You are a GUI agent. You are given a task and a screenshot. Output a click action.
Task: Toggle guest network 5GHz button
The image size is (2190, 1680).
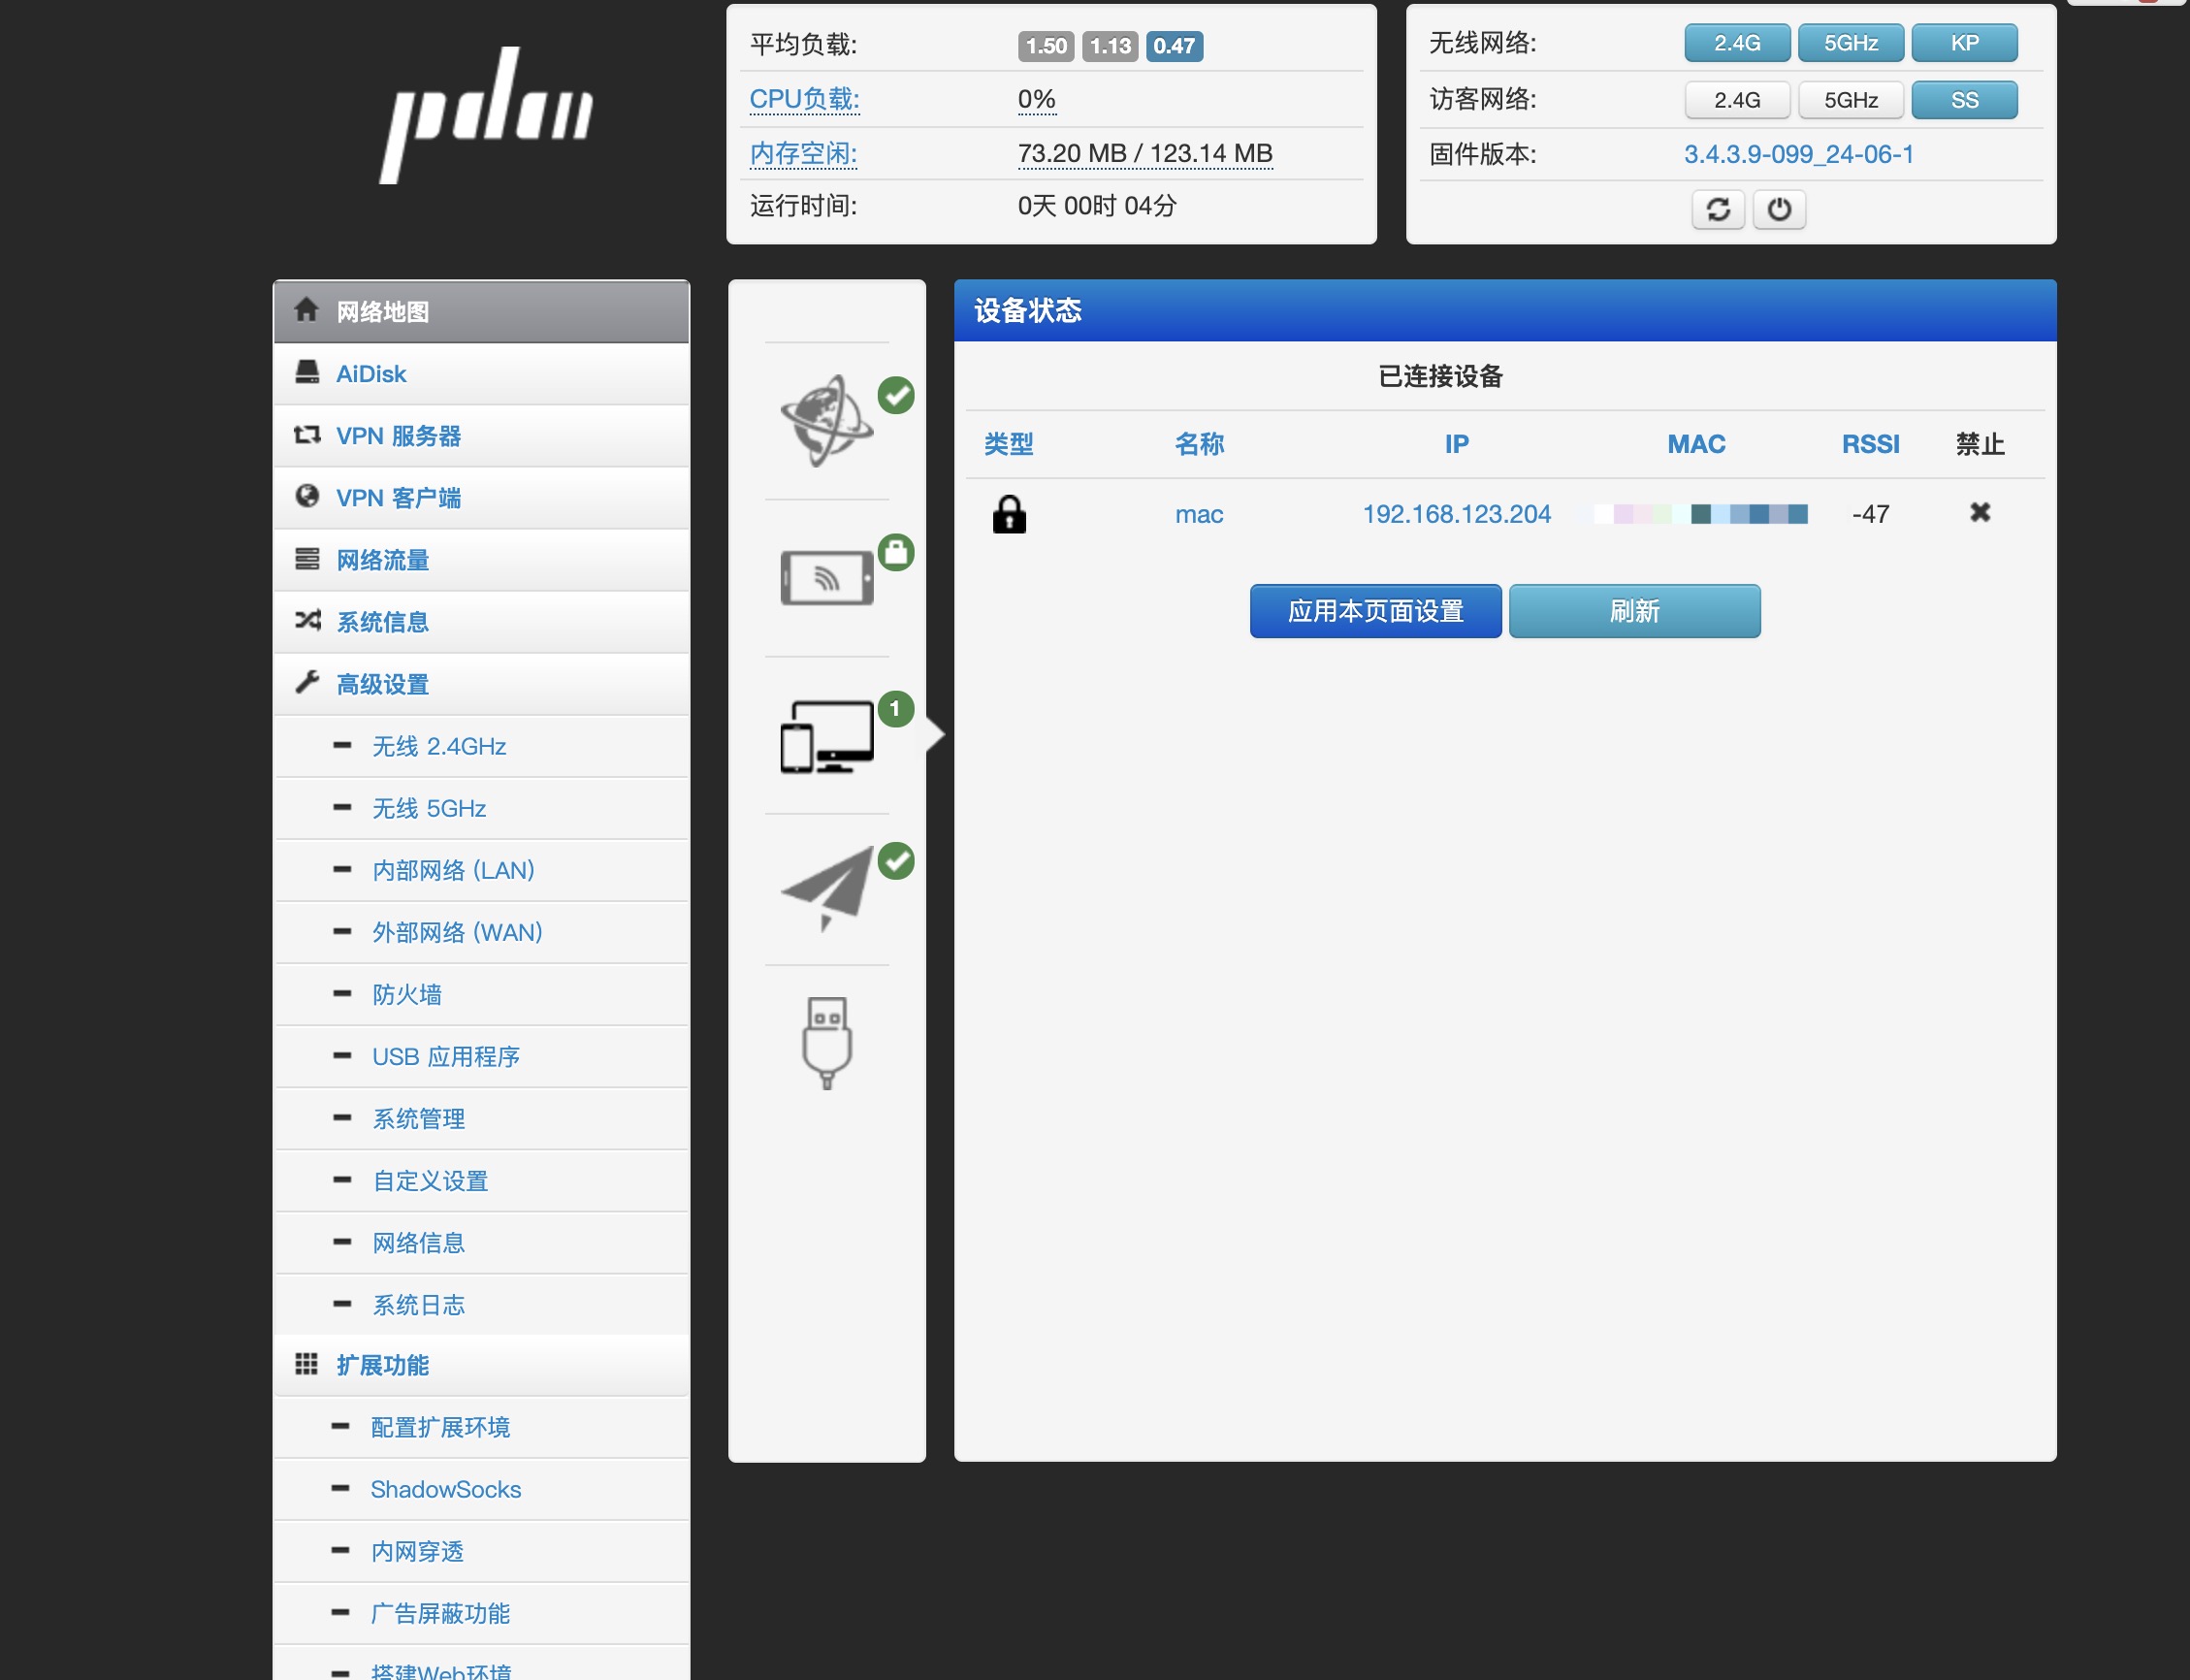pos(1850,100)
